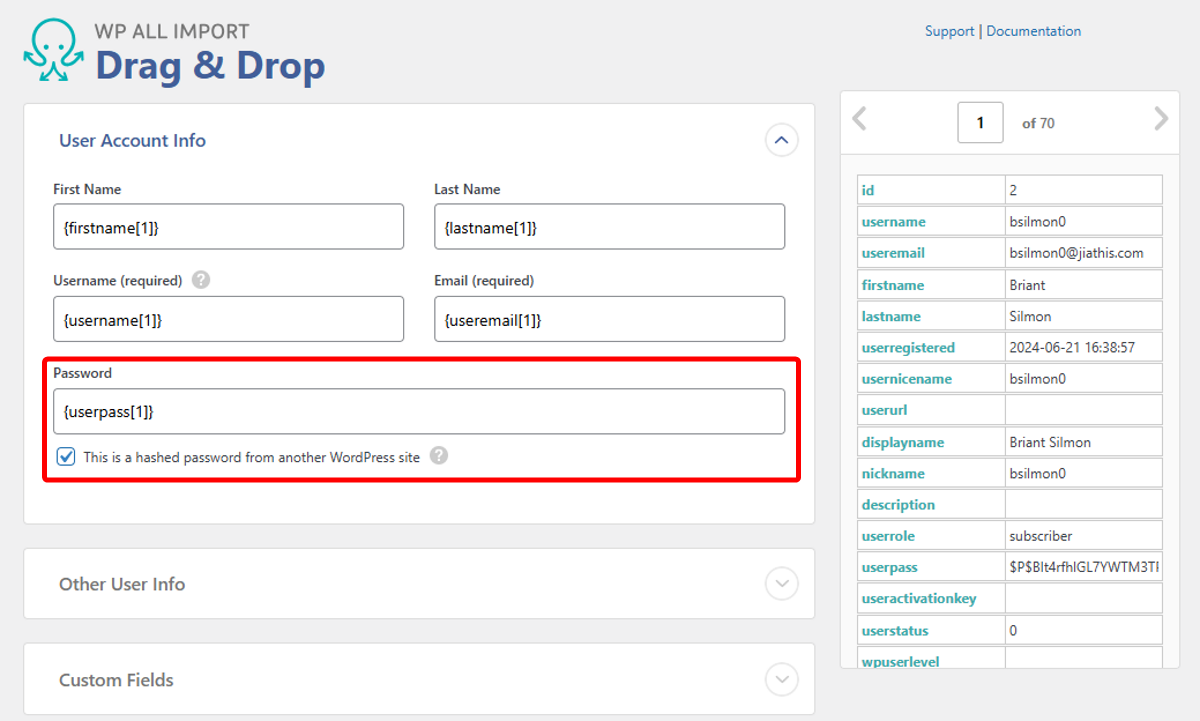The height and width of the screenshot is (721, 1200).
Task: Collapse the User Account Info section
Action: click(x=782, y=140)
